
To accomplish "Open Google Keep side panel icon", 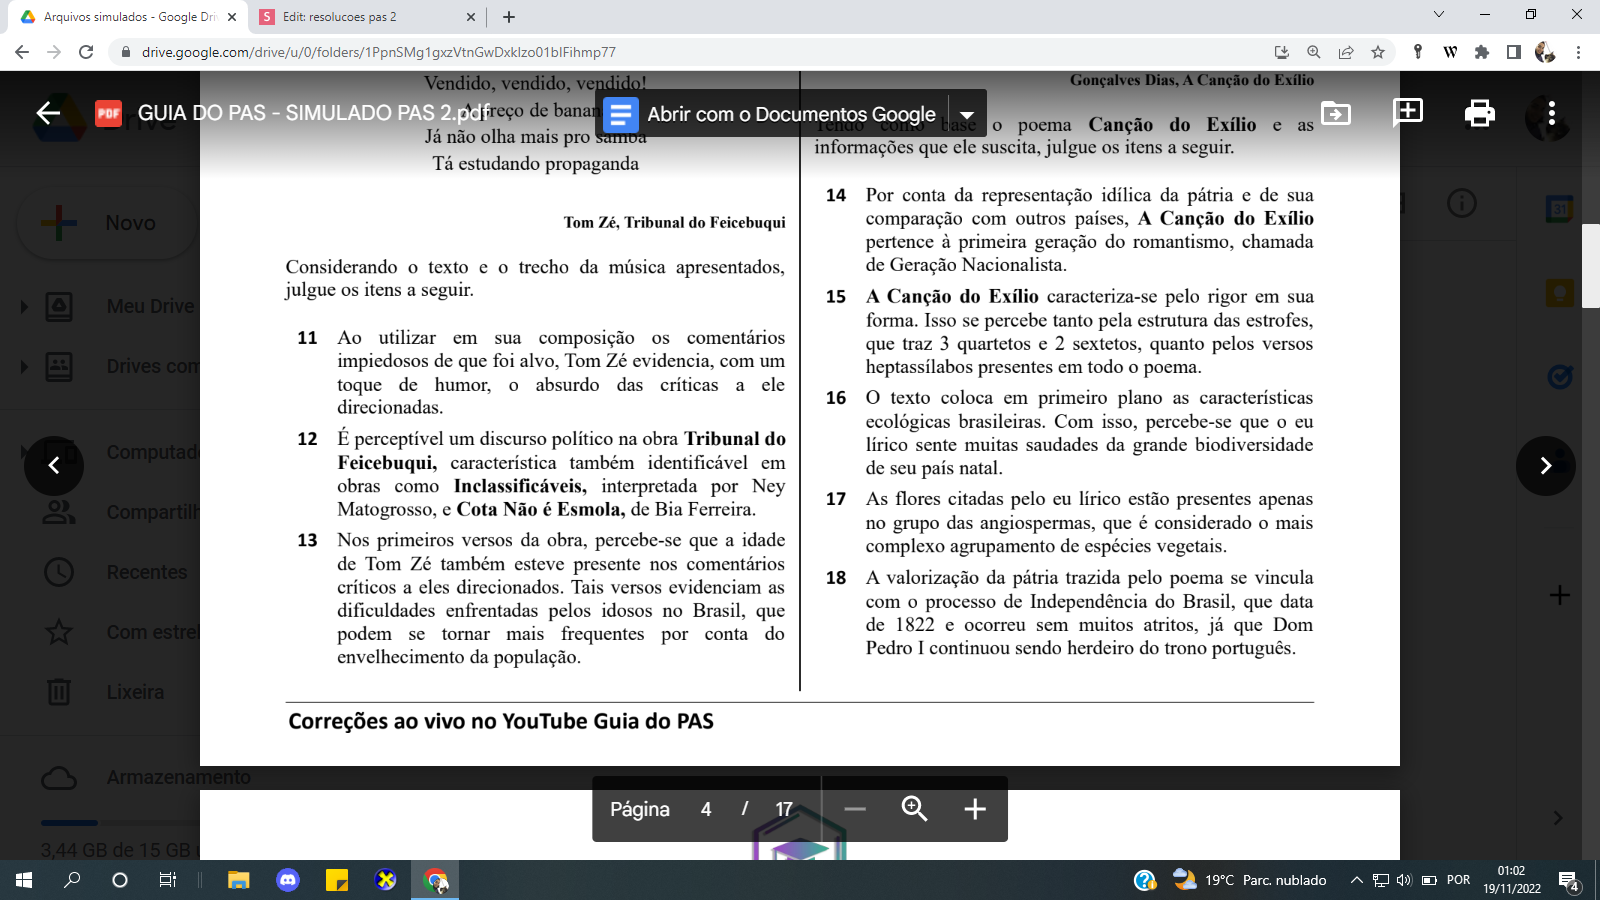I will [x=1559, y=293].
